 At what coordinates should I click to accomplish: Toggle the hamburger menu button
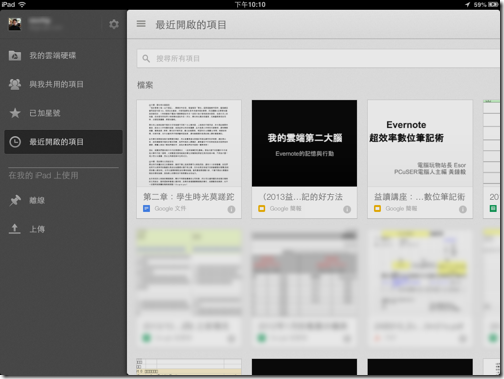pos(141,24)
